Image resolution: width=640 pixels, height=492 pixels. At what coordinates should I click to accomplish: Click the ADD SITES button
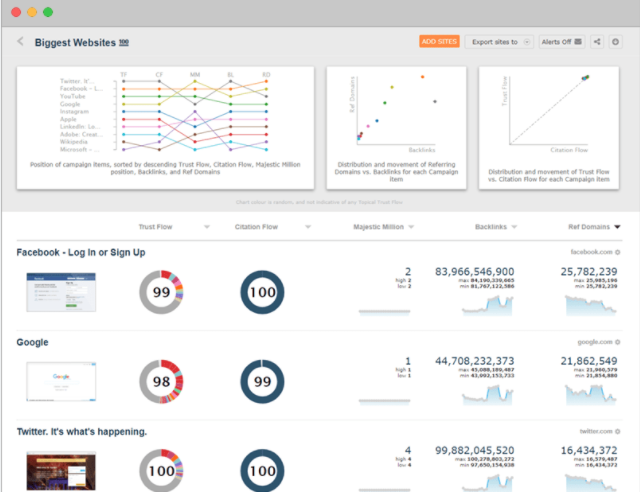(x=439, y=42)
